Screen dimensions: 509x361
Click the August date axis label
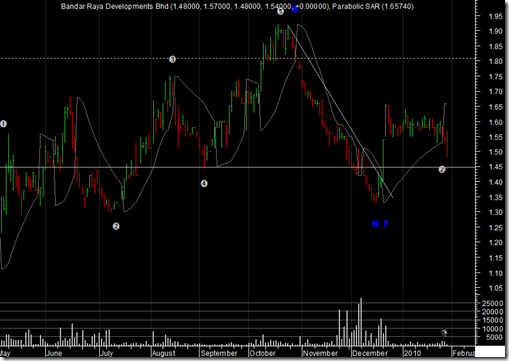pos(164,353)
